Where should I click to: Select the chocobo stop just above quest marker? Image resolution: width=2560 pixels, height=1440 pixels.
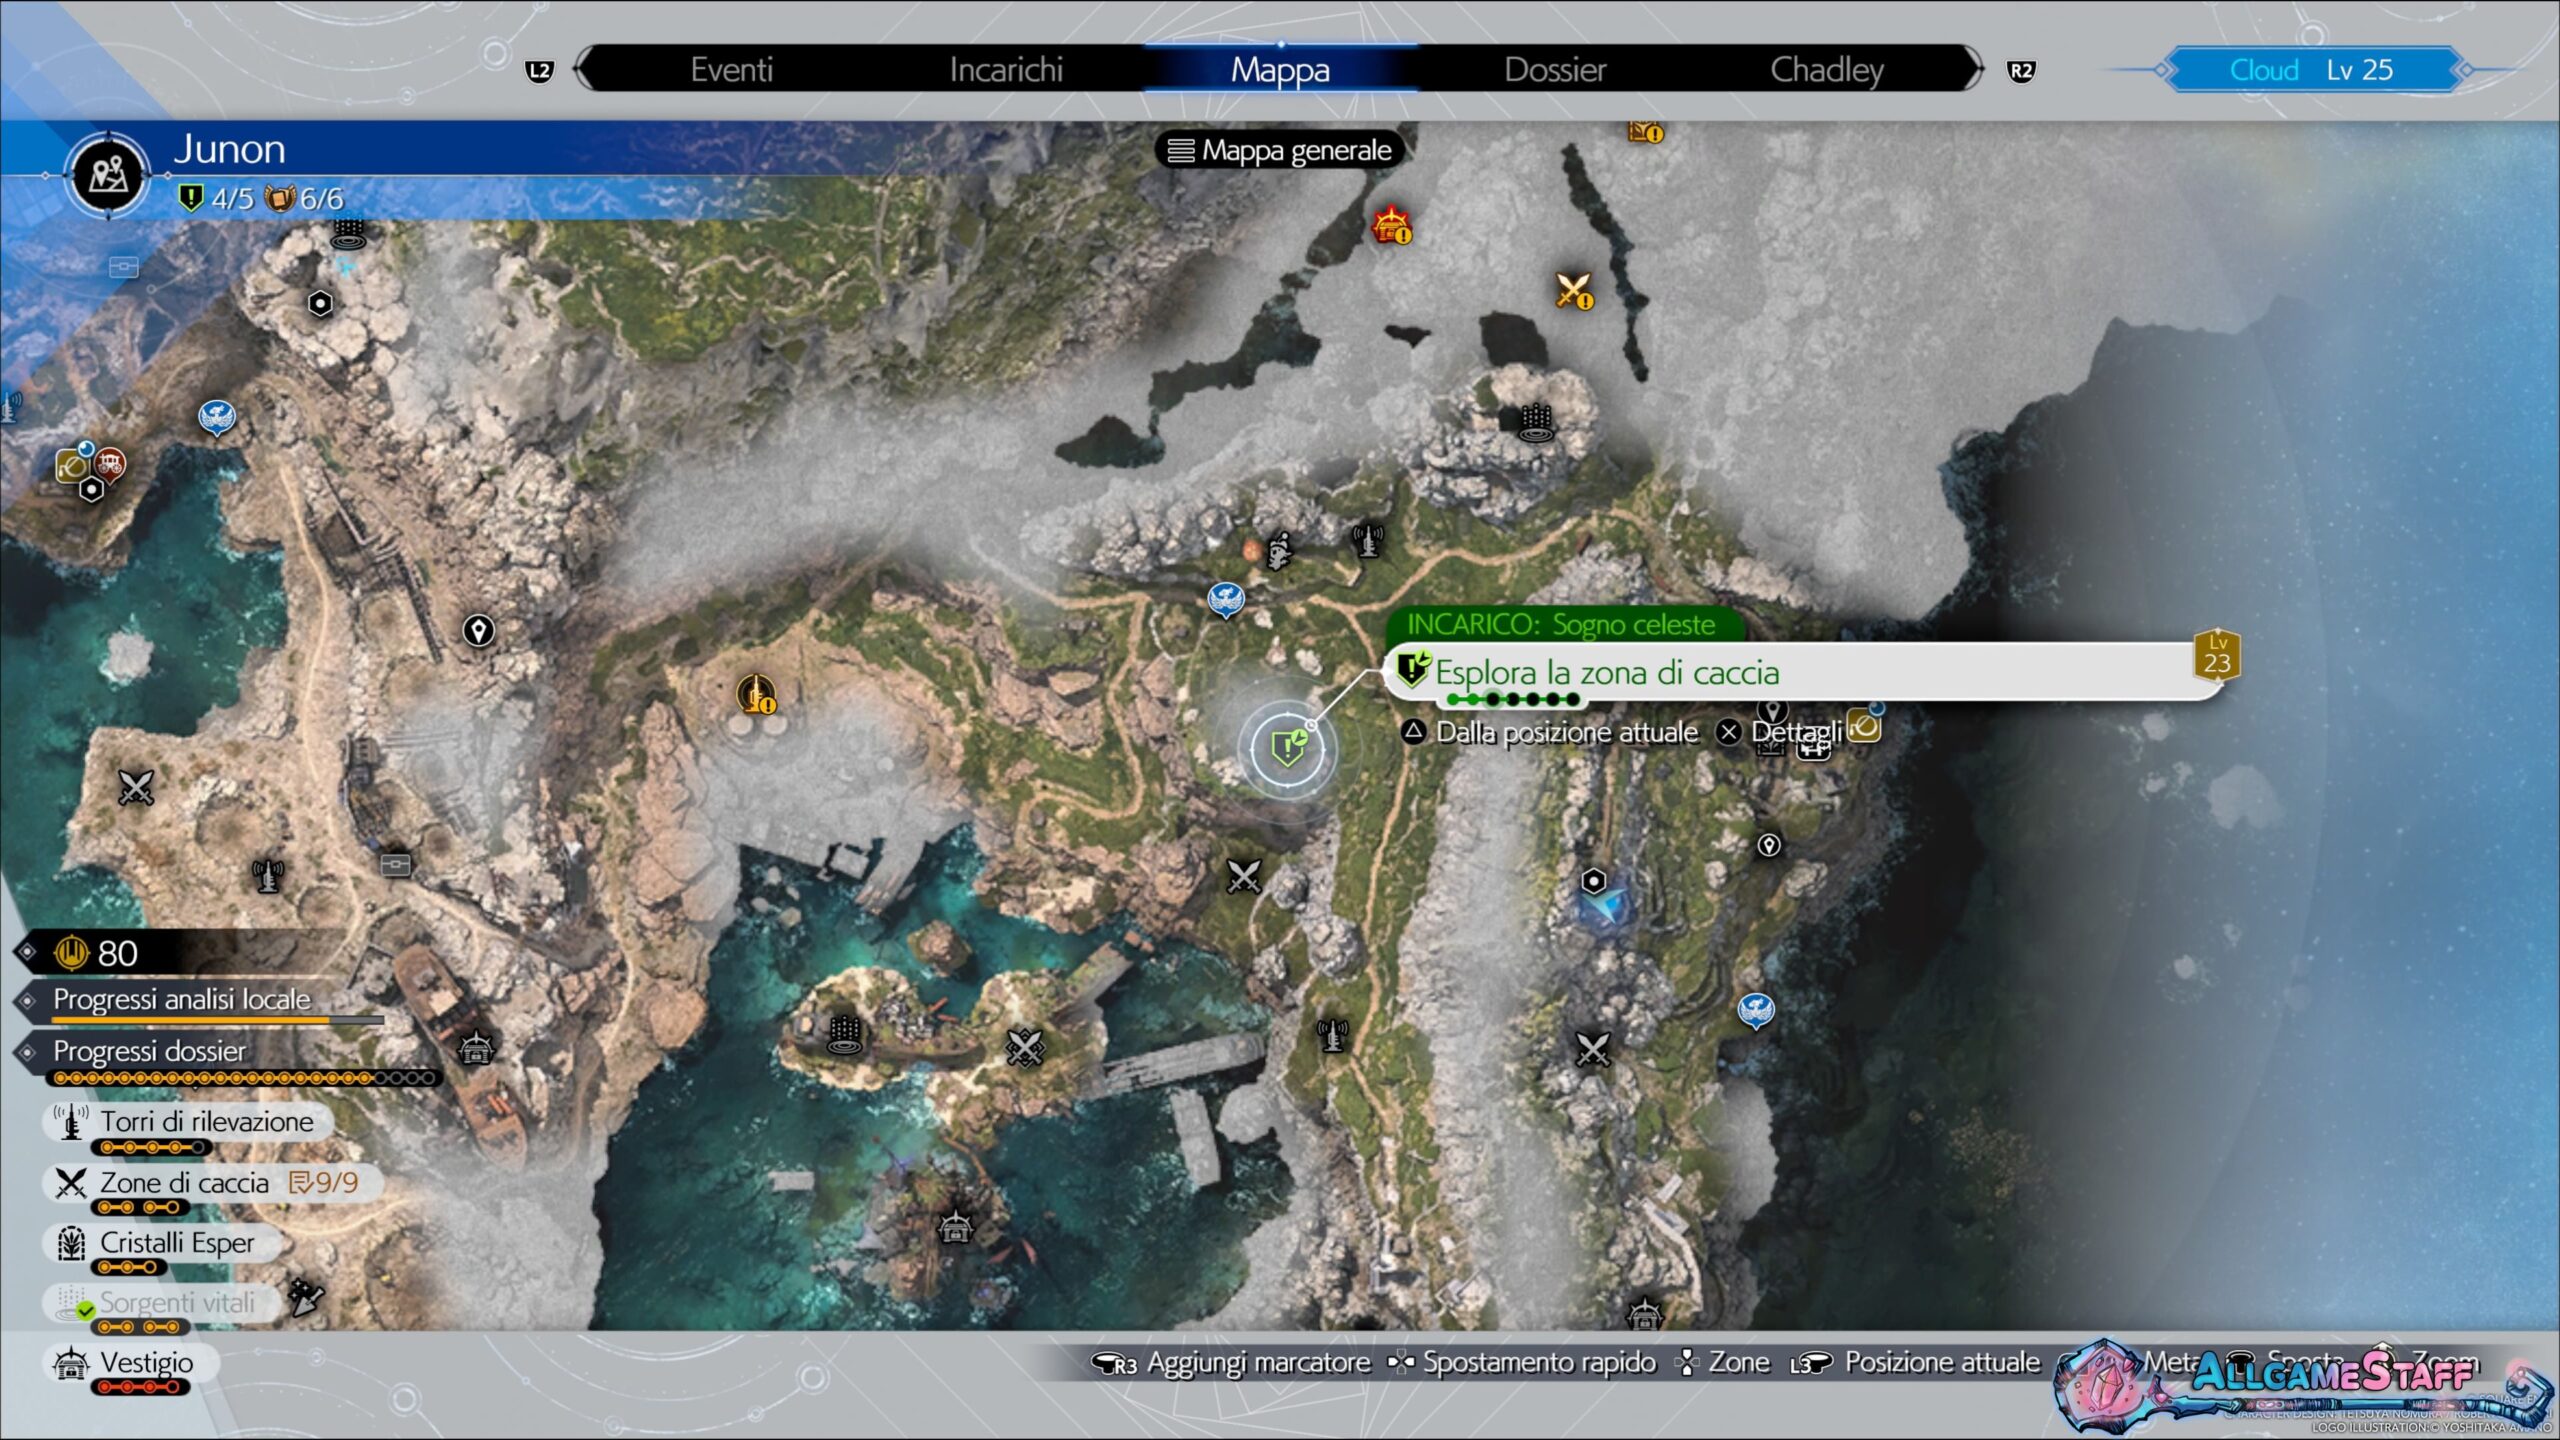[x=1225, y=601]
